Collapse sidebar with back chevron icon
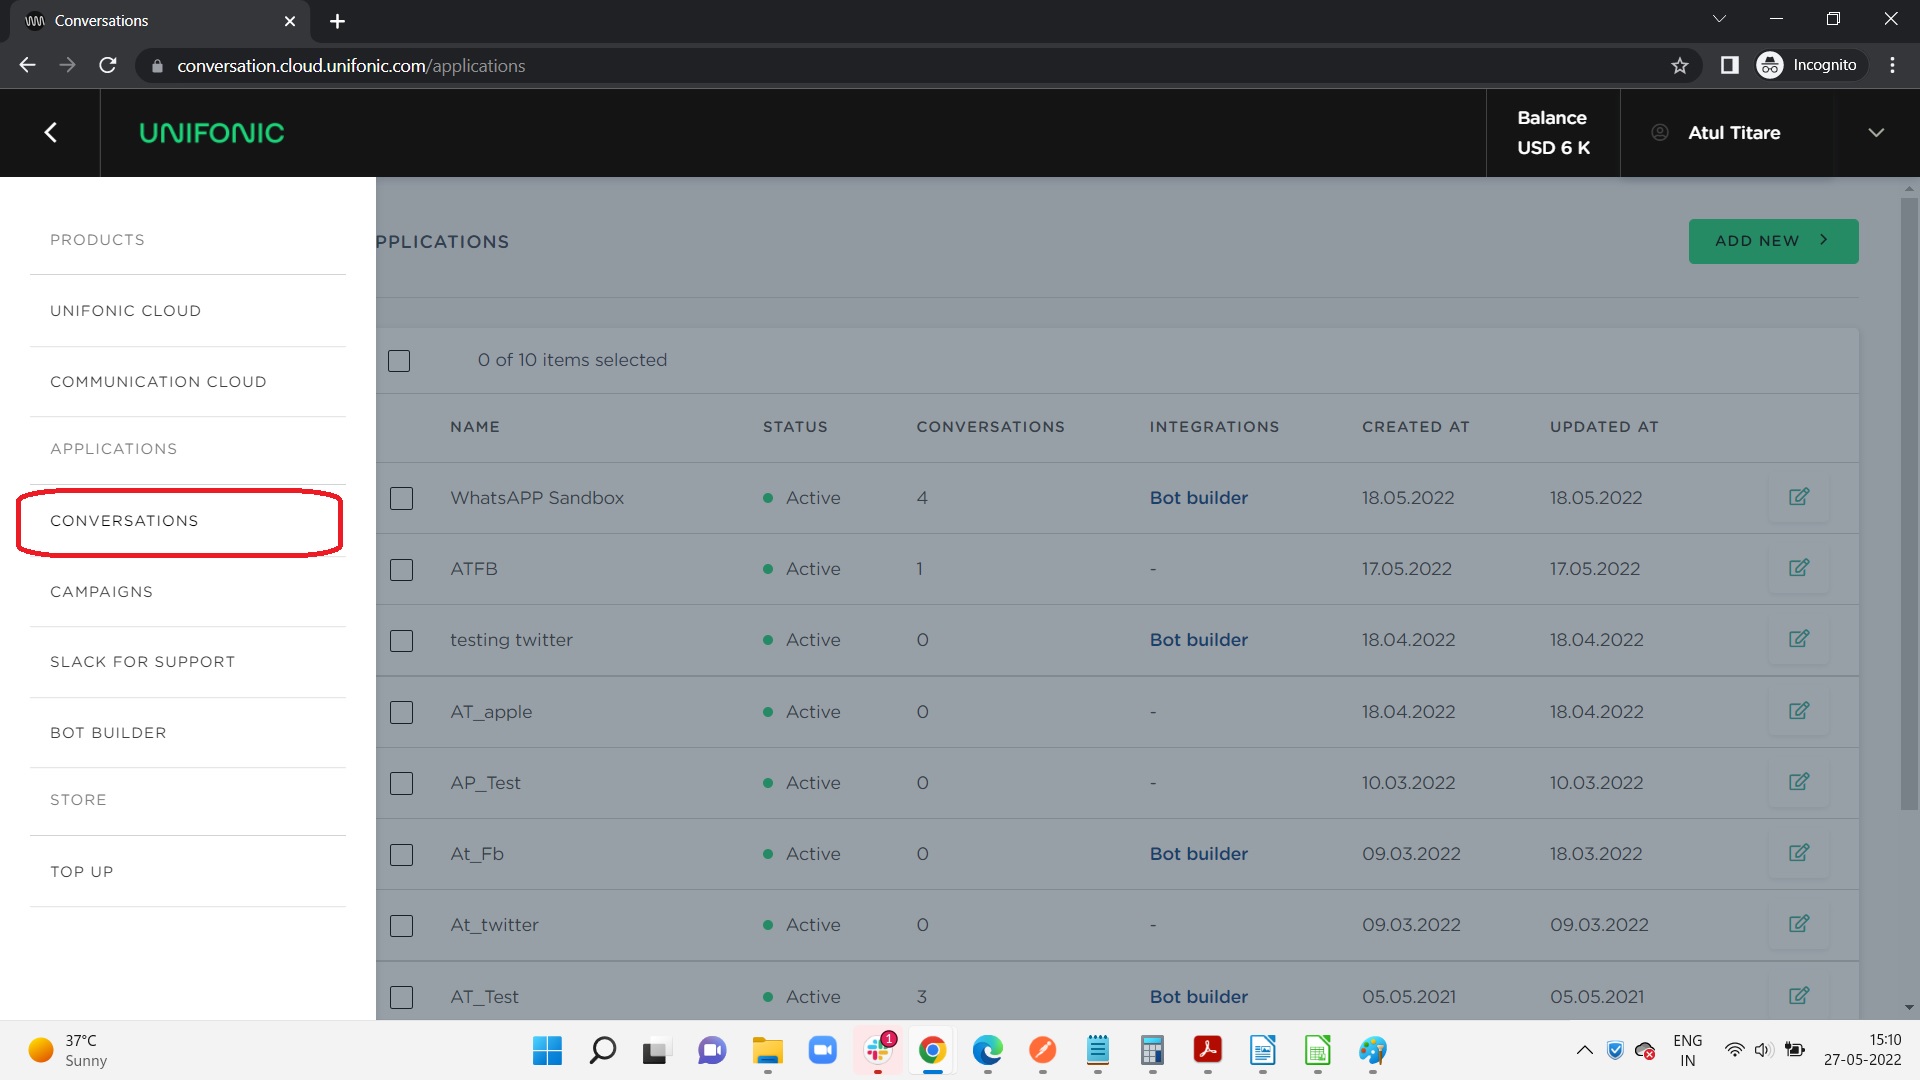 coord(50,133)
